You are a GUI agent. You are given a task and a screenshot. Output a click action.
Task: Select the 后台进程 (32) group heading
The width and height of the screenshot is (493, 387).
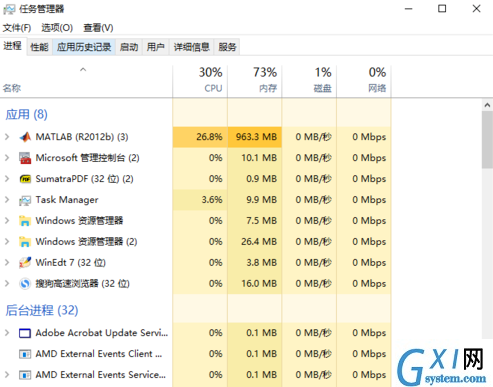click(x=42, y=310)
